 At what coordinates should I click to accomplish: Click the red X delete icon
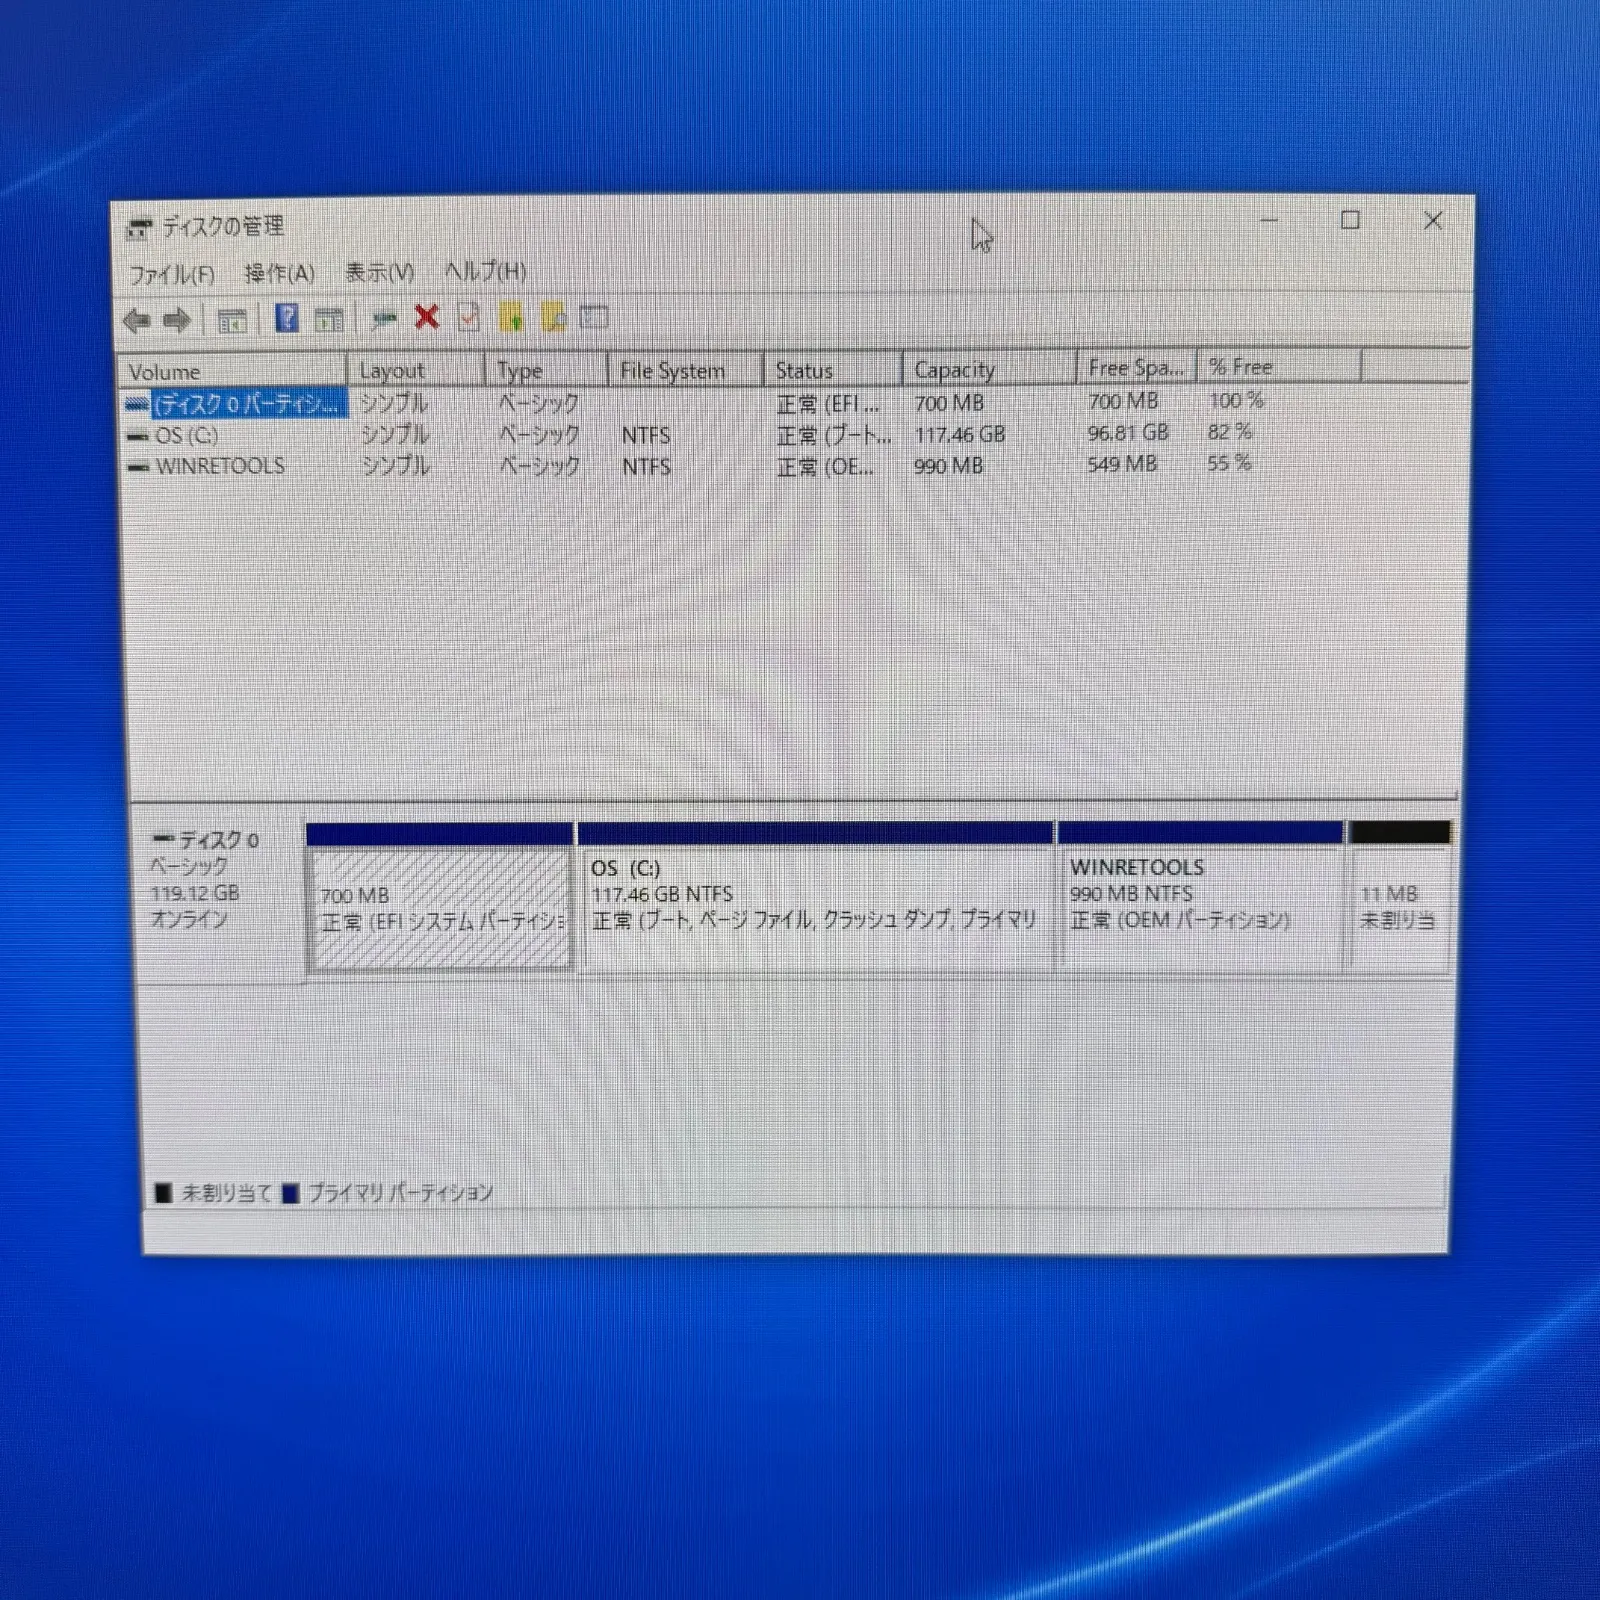click(427, 318)
